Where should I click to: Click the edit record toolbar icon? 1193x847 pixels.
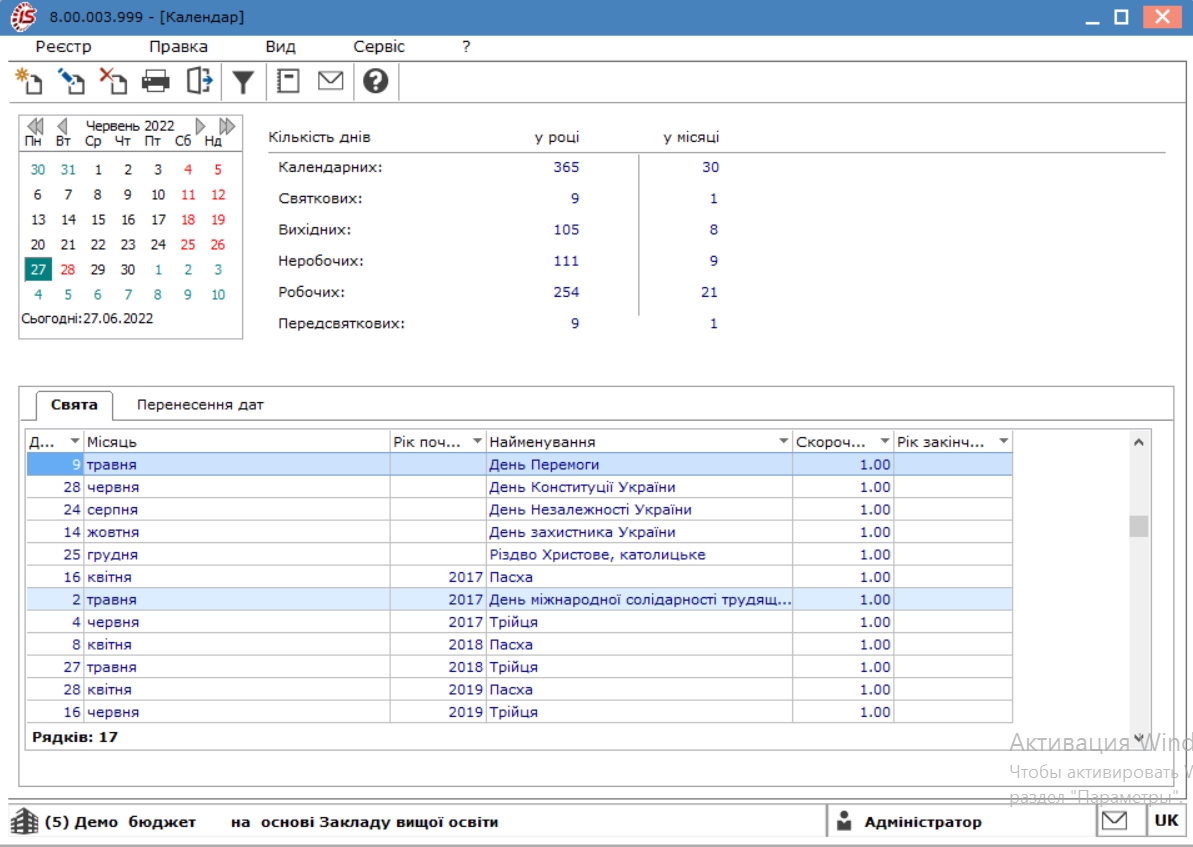point(72,81)
